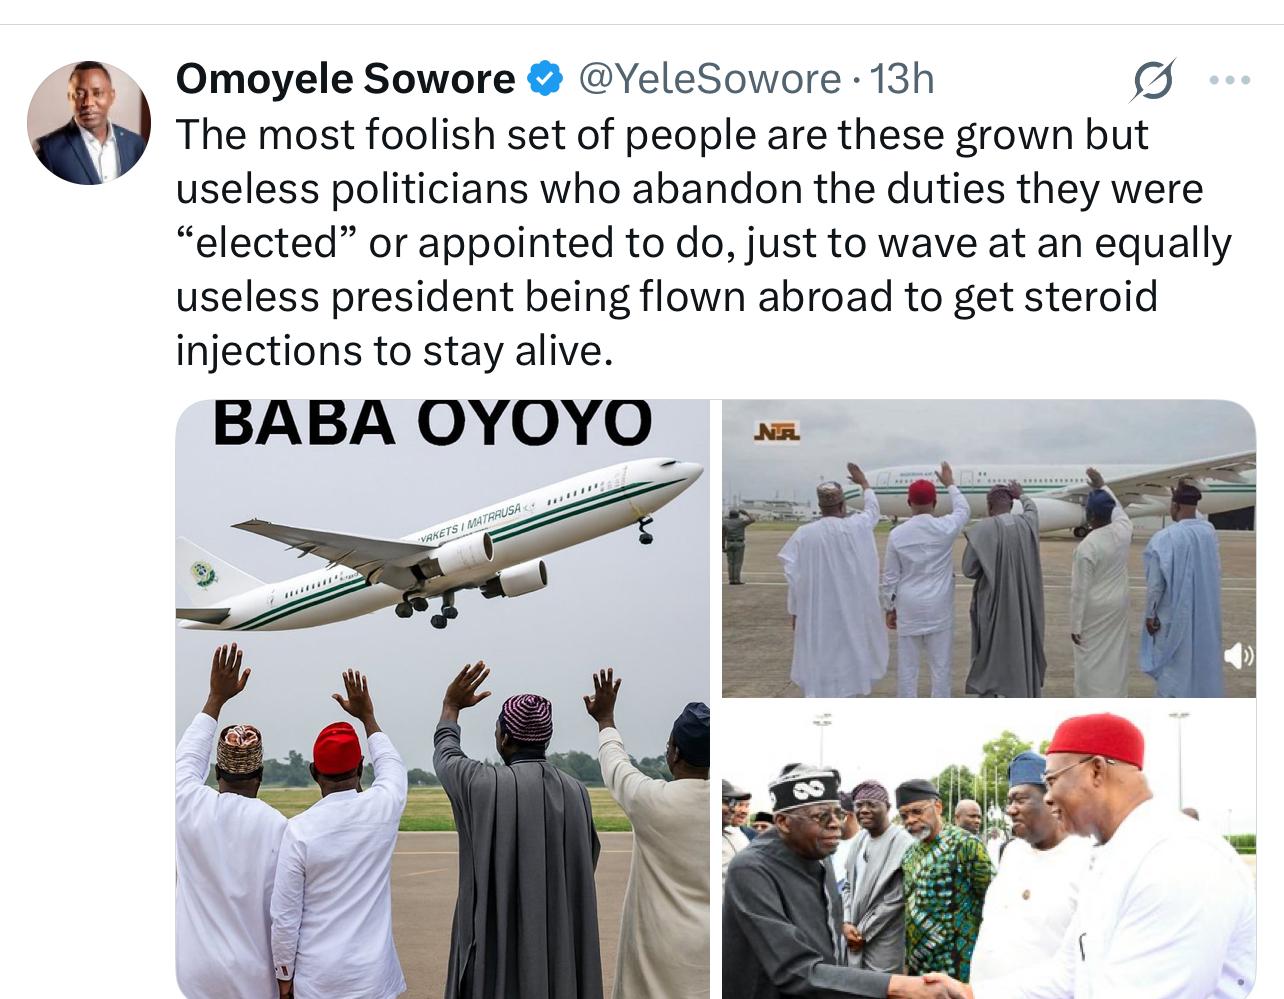This screenshot has height=999, width=1284.
Task: Open Omoyele Sowore's profile picture
Action: click(x=89, y=123)
